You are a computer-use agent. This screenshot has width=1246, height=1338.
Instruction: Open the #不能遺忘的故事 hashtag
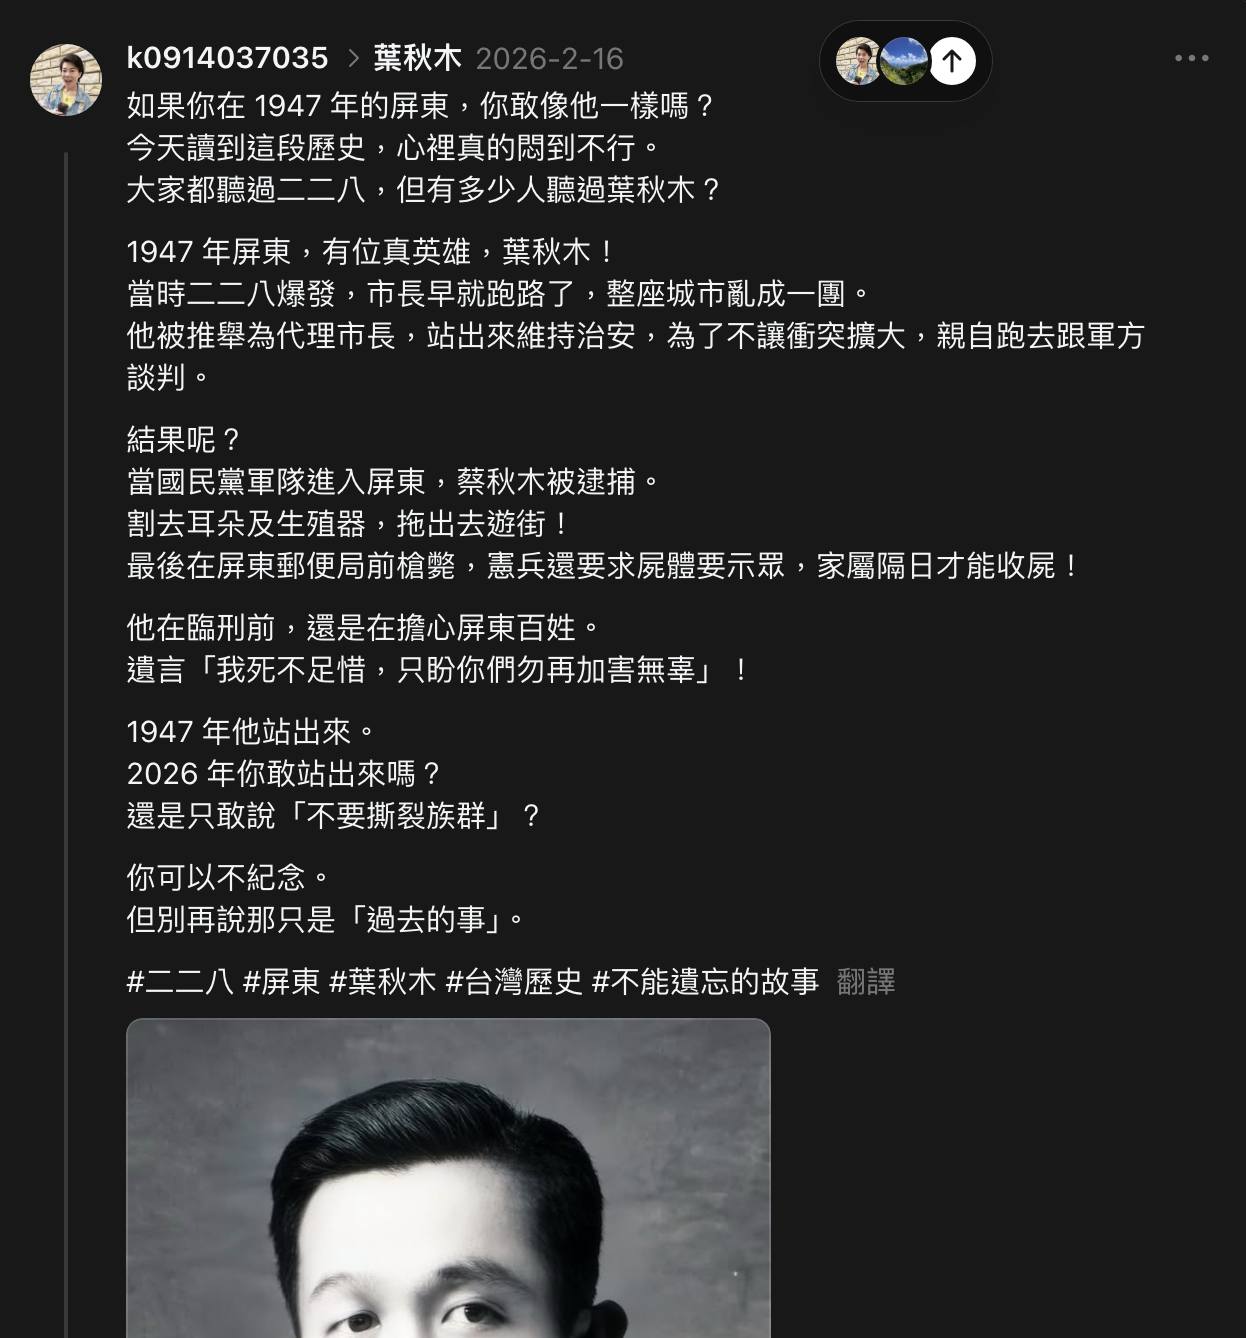coord(705,982)
